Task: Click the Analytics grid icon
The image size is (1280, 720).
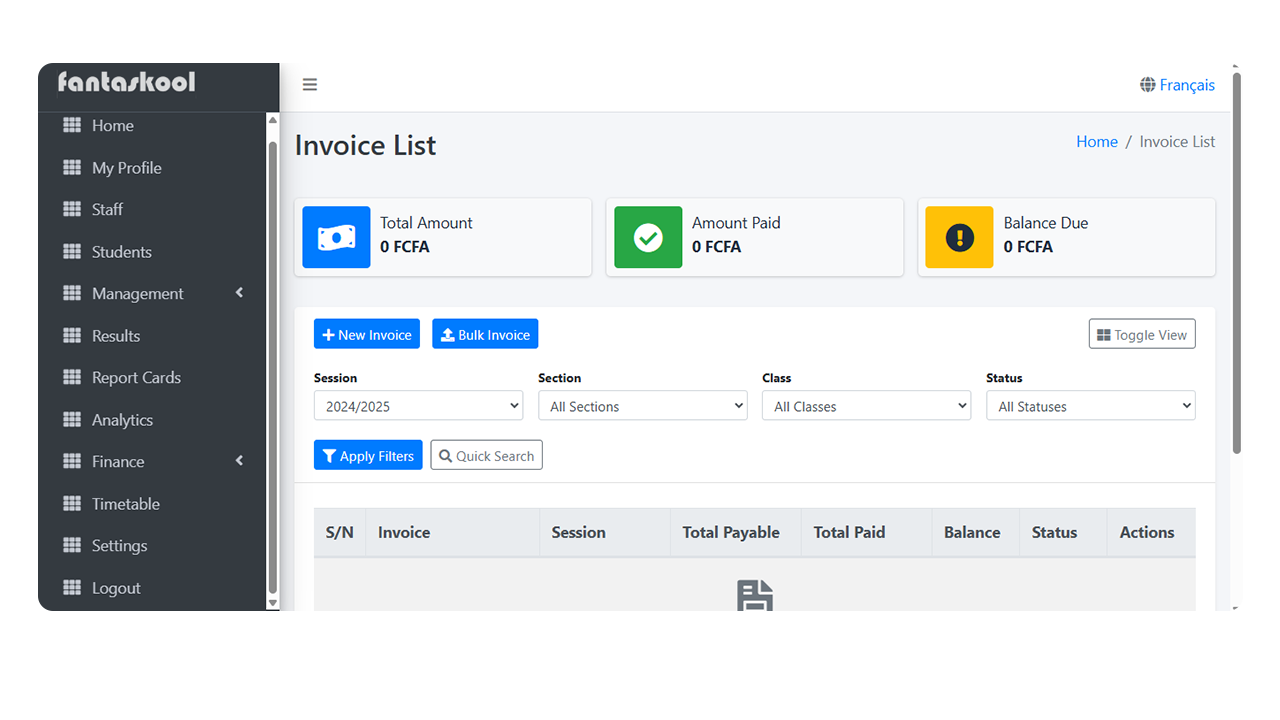Action: click(72, 419)
